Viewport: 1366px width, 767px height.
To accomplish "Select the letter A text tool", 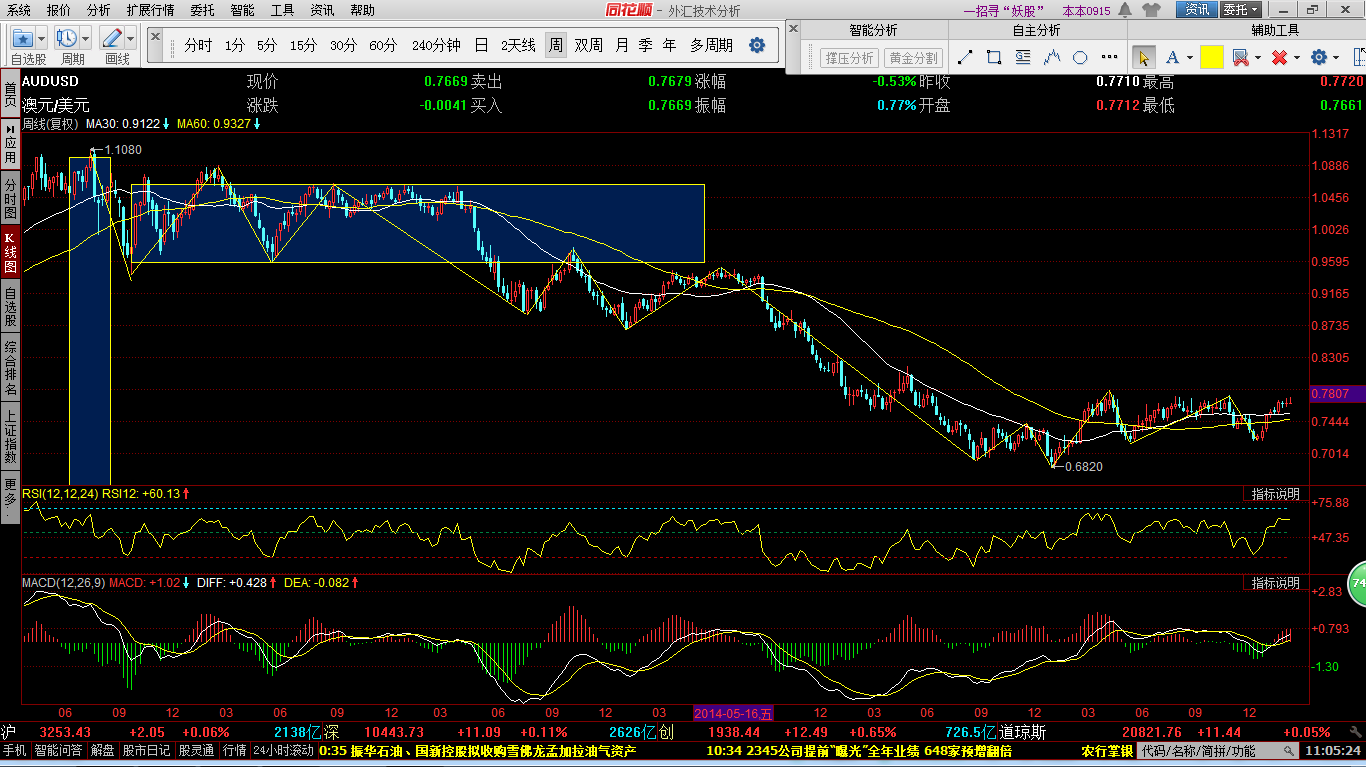I will [x=1172, y=57].
